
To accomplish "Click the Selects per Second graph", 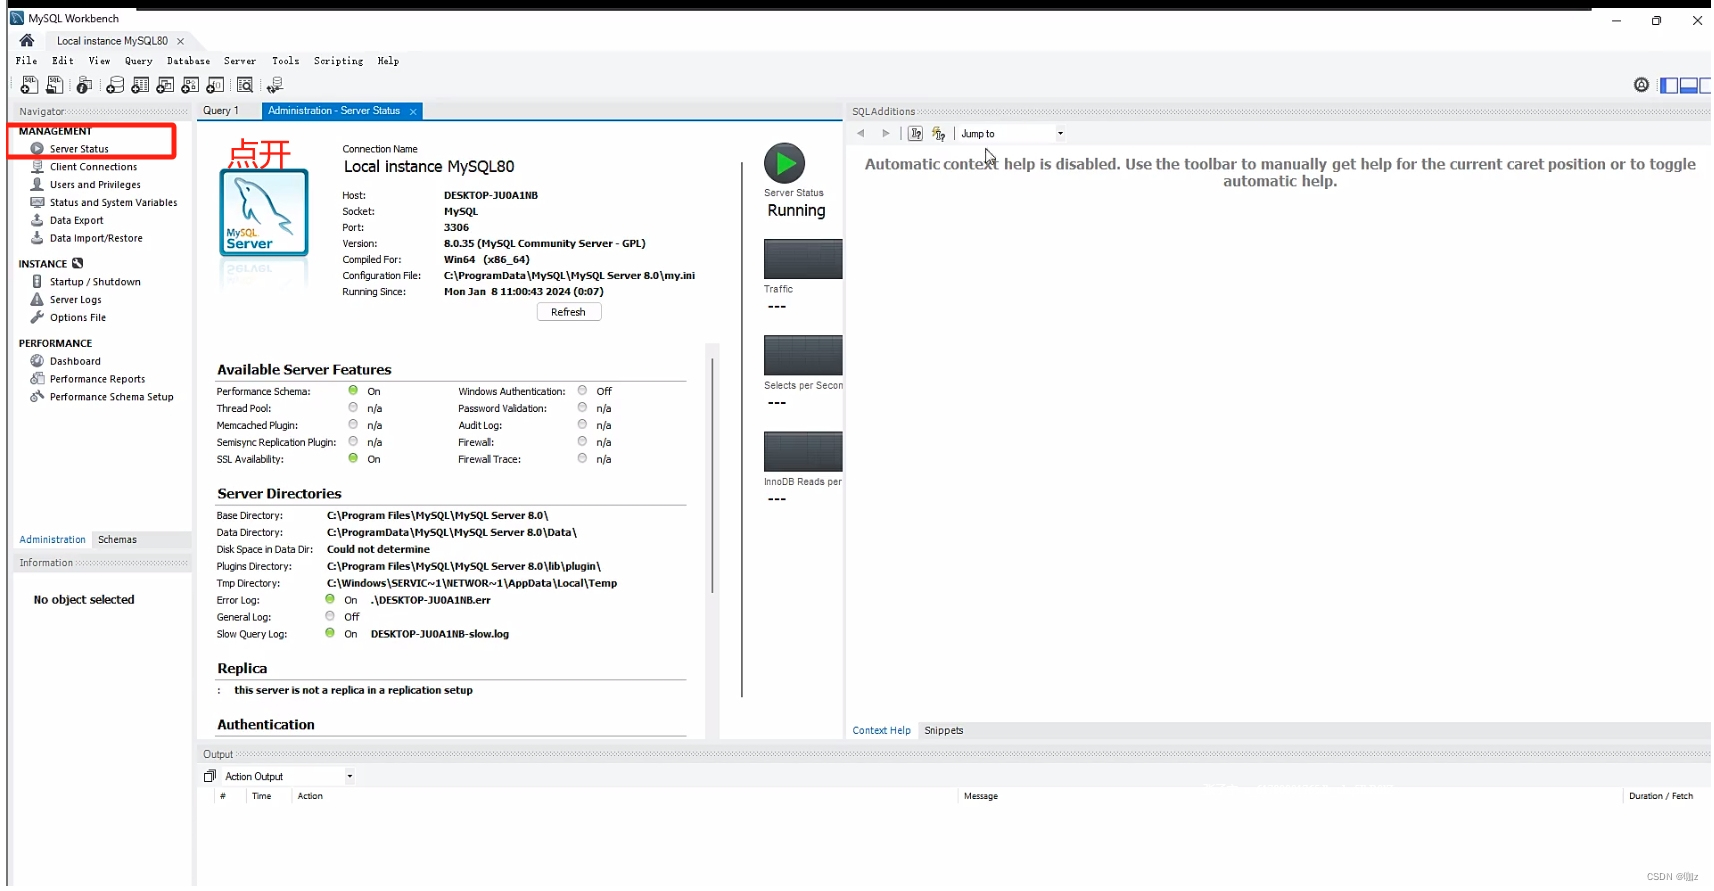I will point(803,355).
